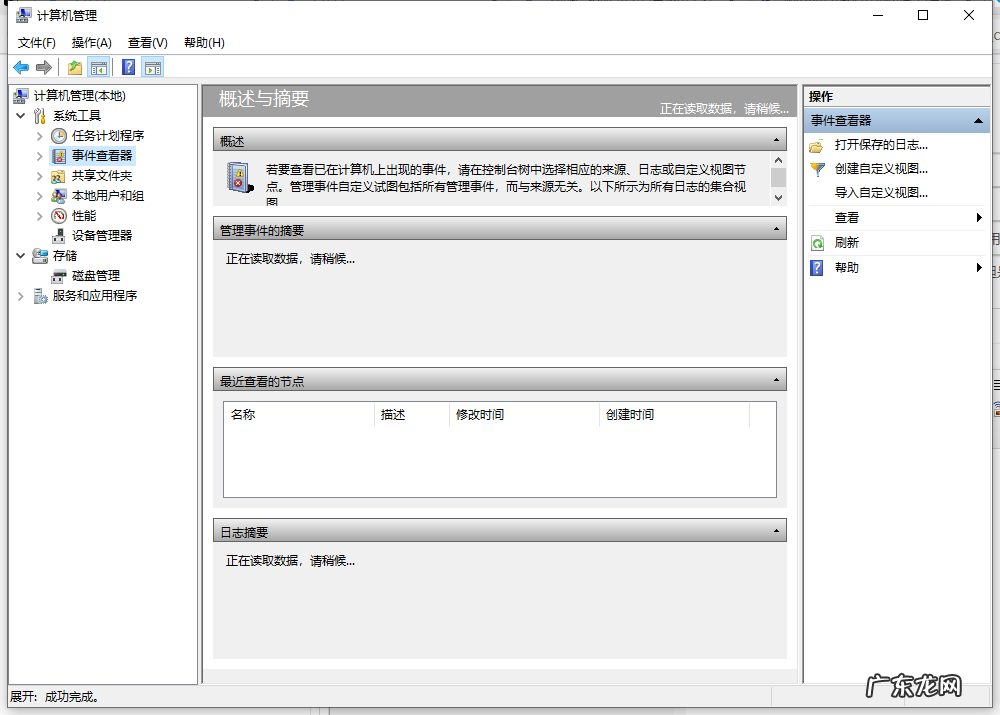Open the 文件(F) menu

pos(37,43)
